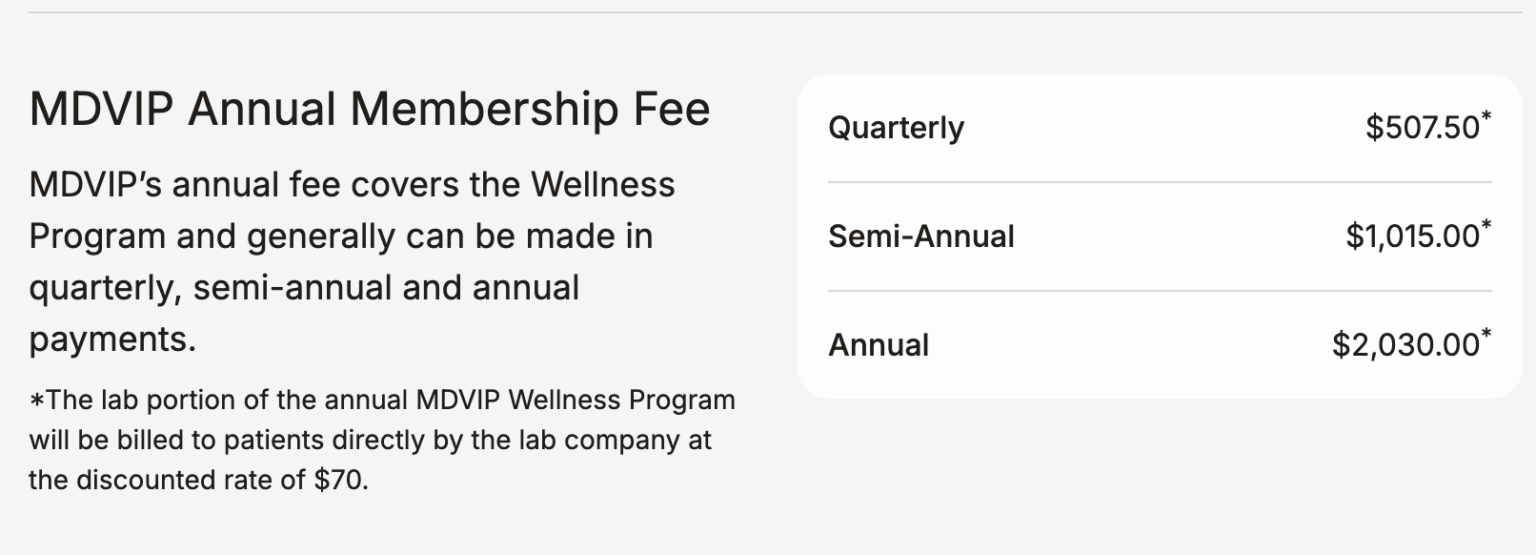Click the asterisk after $1,015.00
The image size is (1536, 555).
1486,226
